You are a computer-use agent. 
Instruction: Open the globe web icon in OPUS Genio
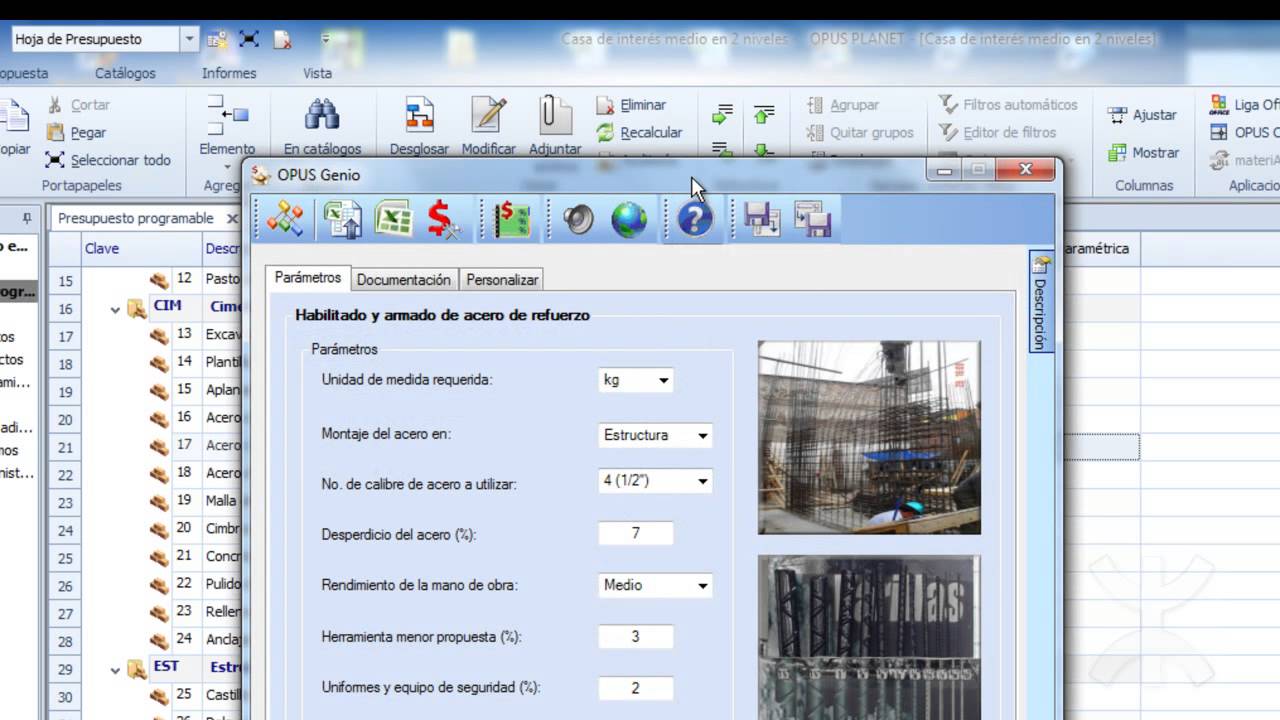click(x=629, y=218)
